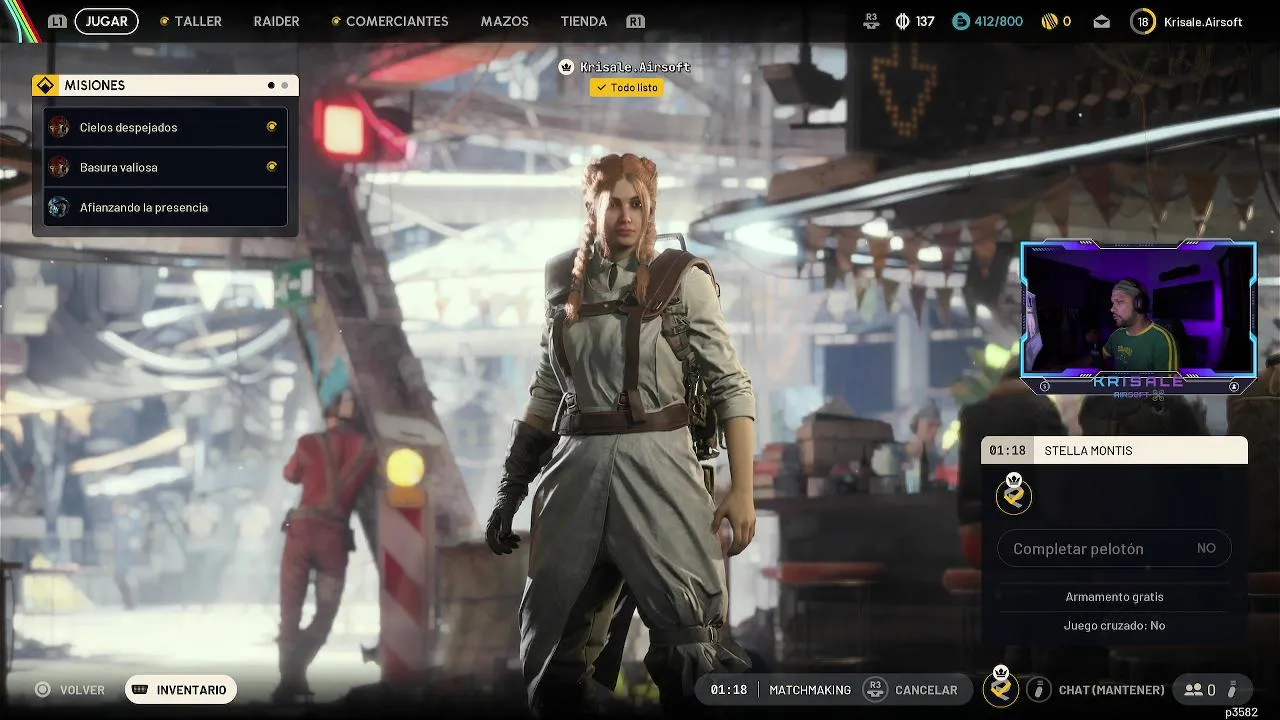Select the Afianzando la presencia mission
Image resolution: width=1280 pixels, height=720 pixels.
[x=165, y=207]
